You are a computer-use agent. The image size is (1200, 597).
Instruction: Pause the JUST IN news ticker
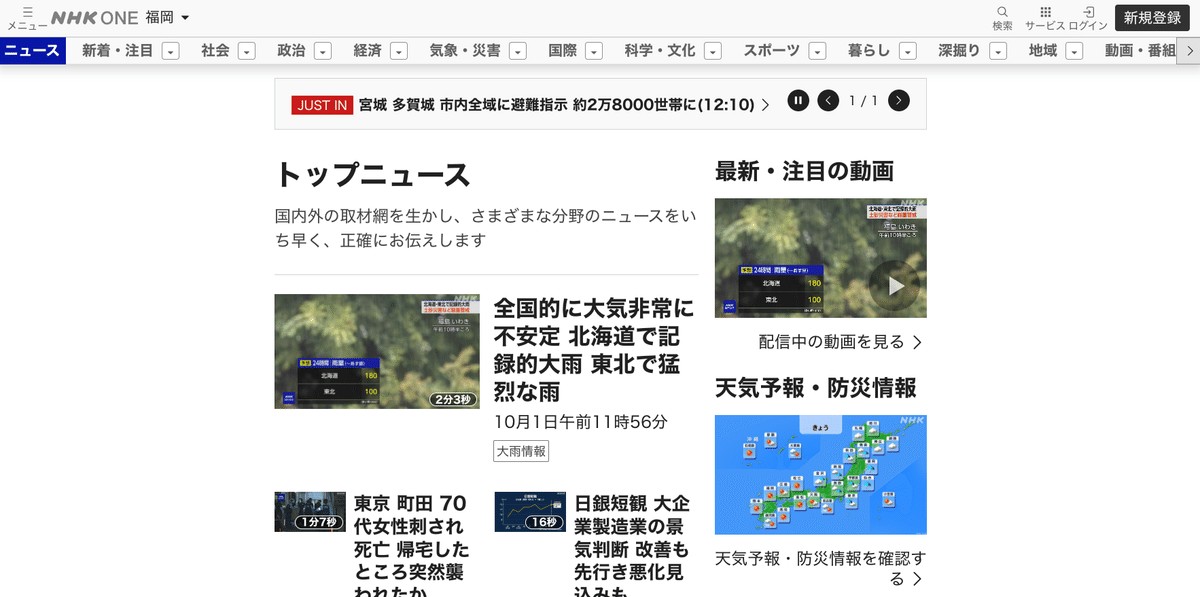coord(798,100)
